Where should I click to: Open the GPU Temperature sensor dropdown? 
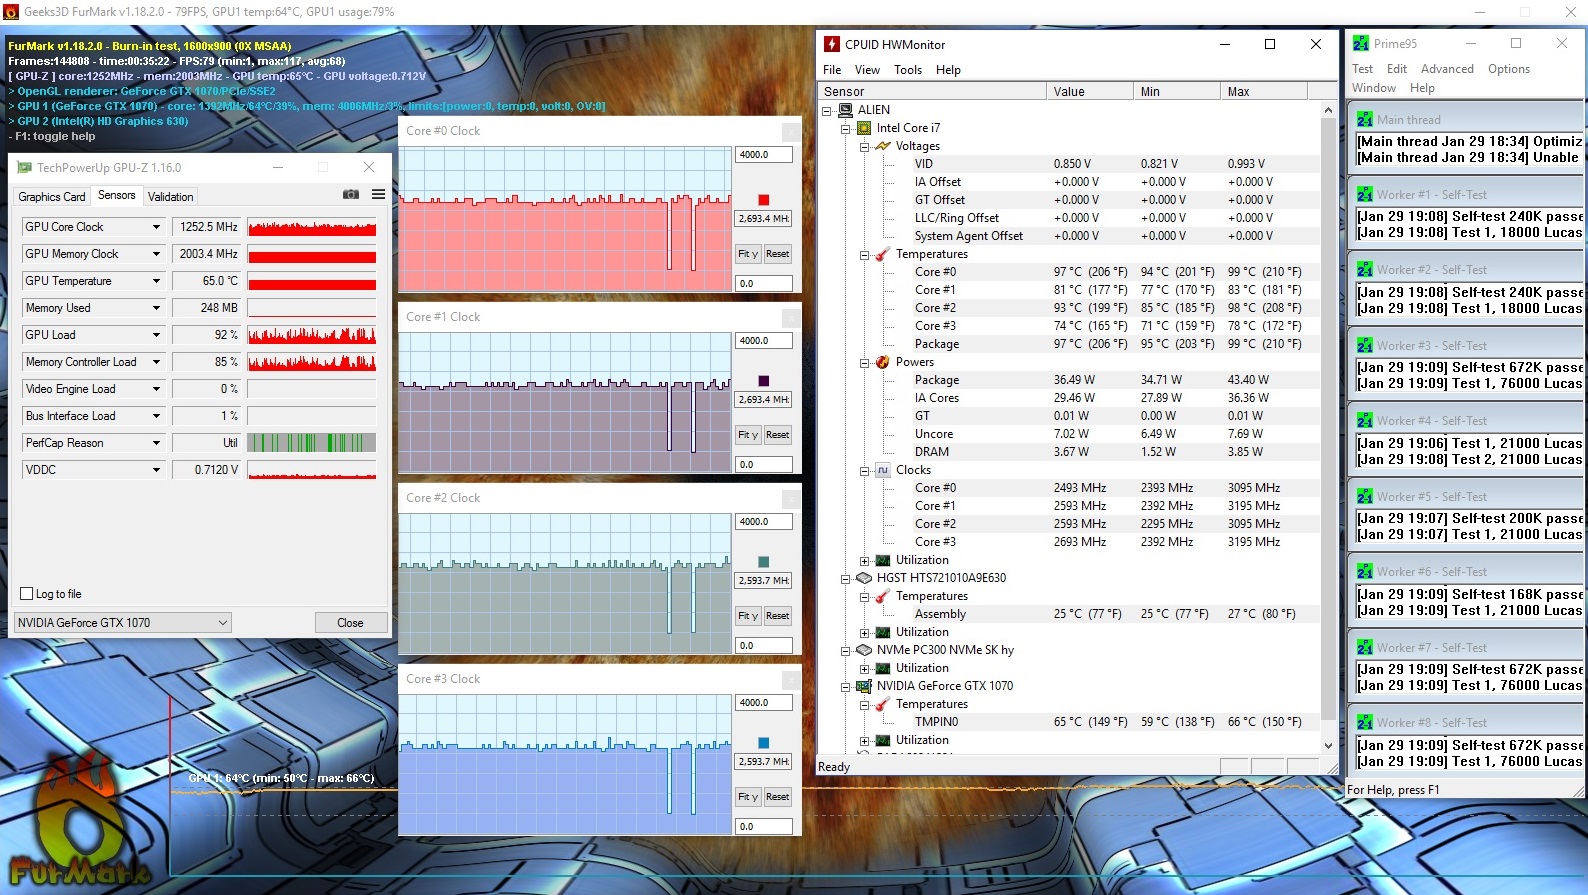tap(156, 281)
